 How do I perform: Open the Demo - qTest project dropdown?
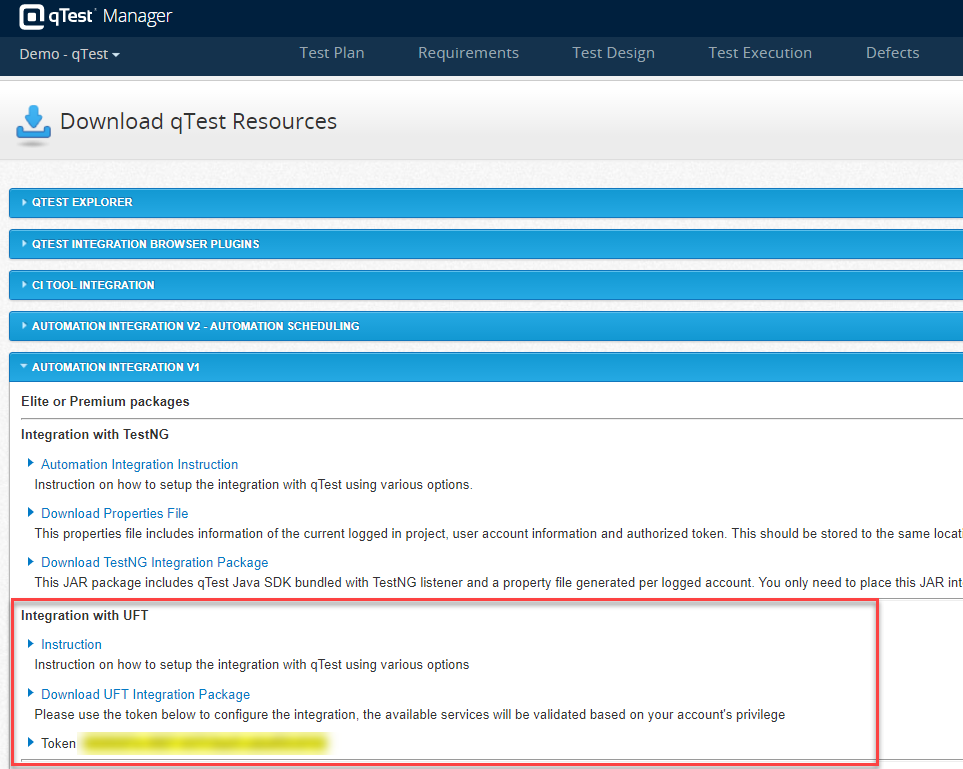point(70,54)
